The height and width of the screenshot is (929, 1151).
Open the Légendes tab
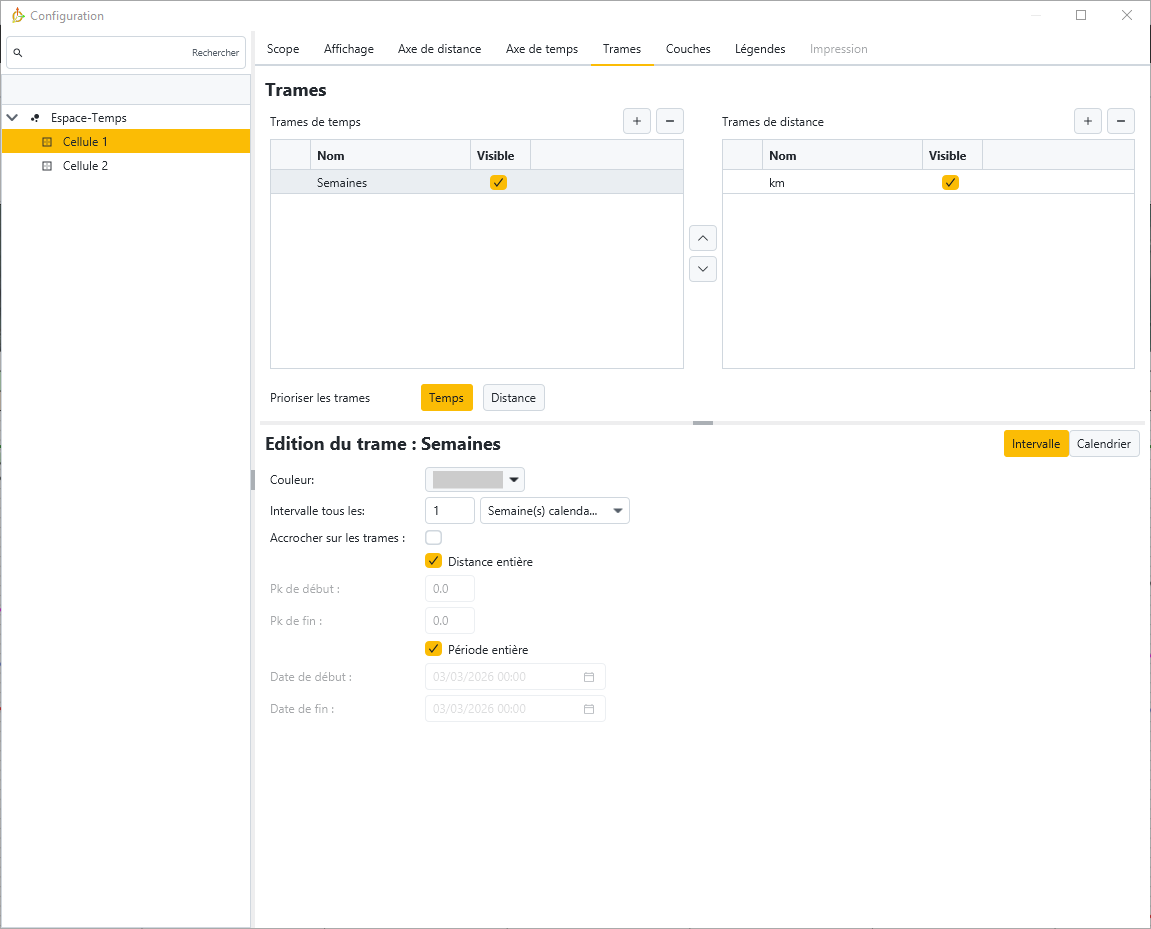759,49
